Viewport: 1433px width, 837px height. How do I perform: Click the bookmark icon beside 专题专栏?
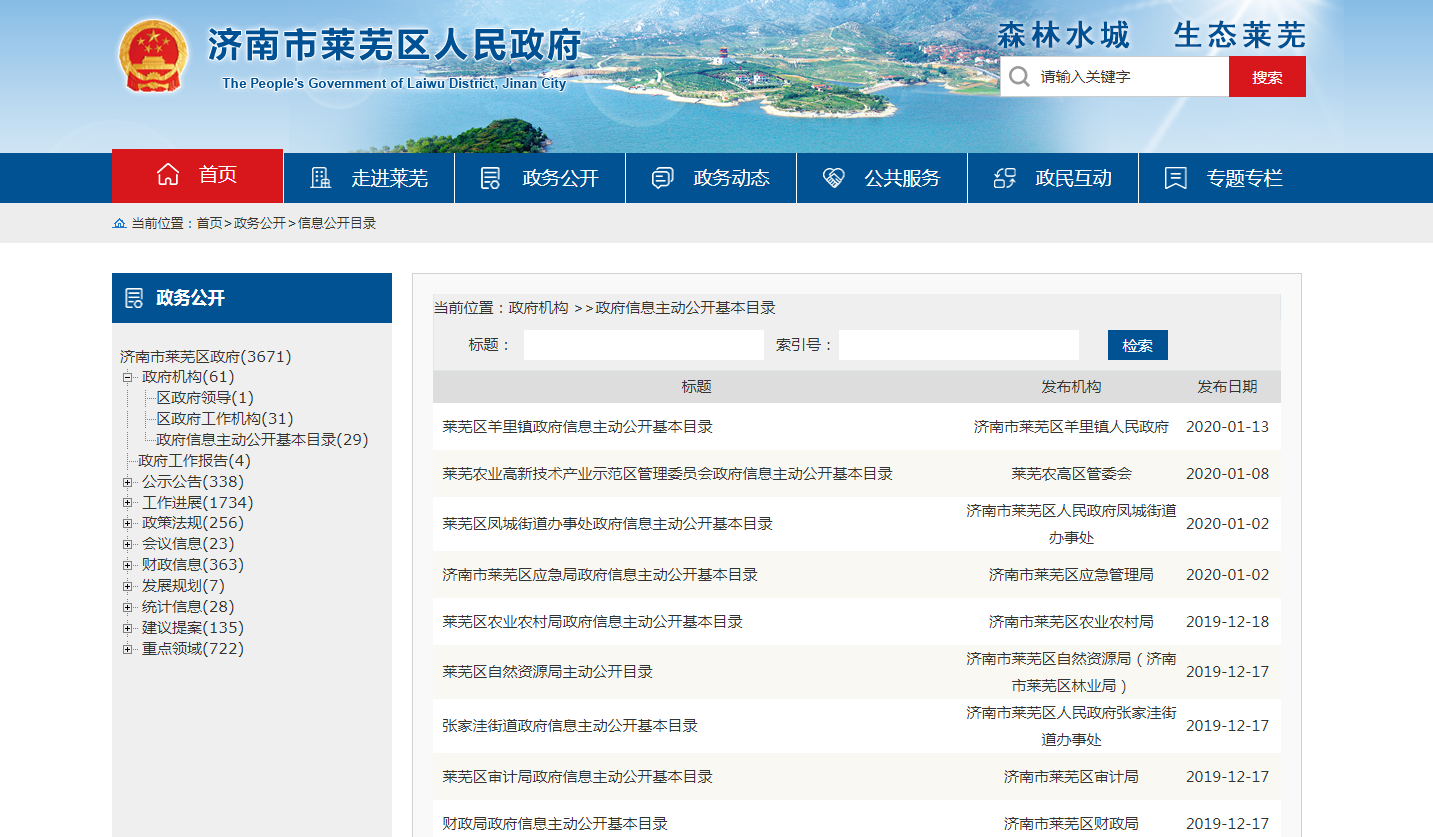coord(1176,178)
